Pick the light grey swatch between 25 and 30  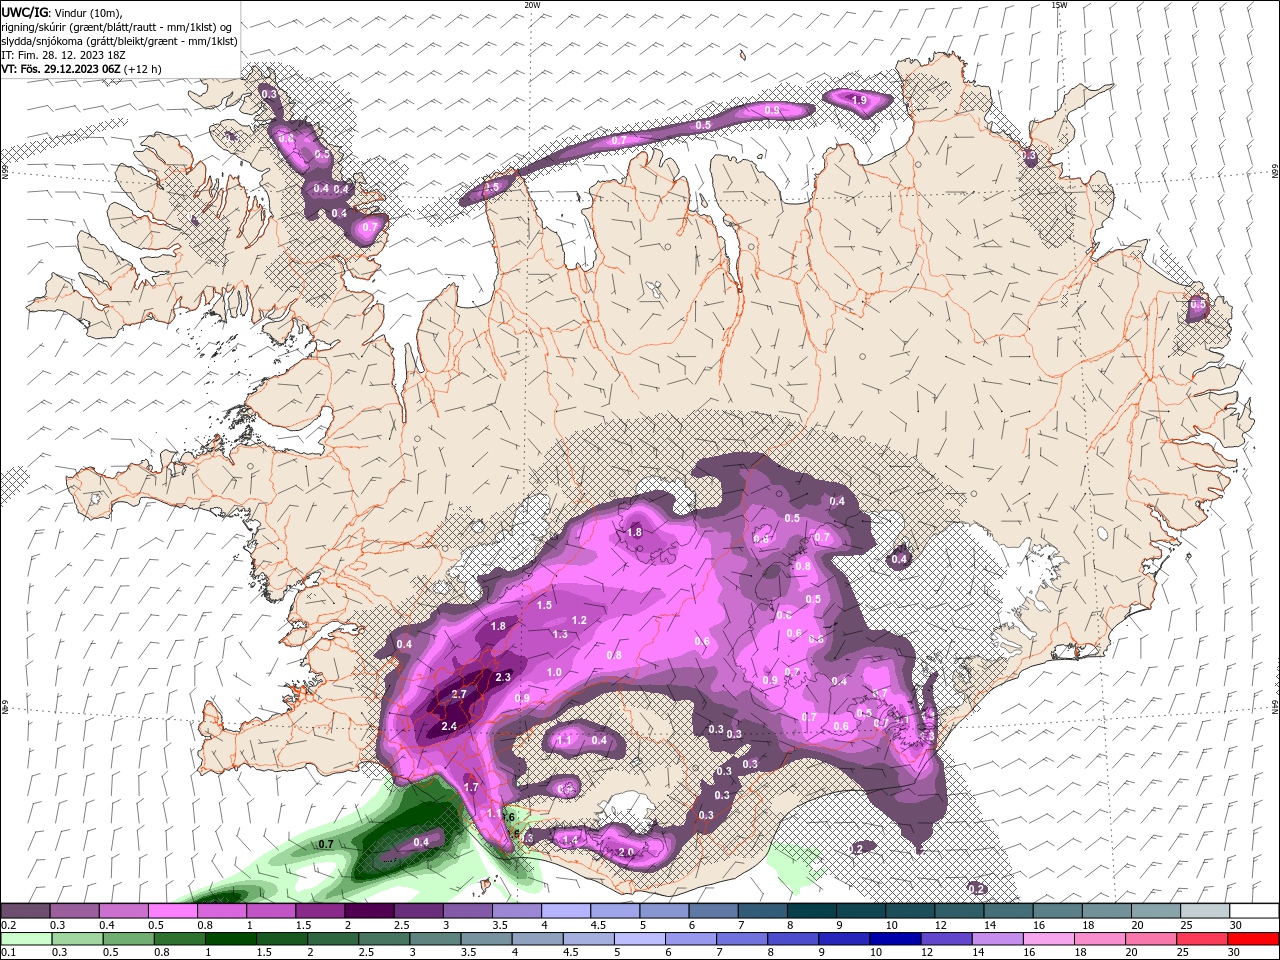(x=1205, y=911)
